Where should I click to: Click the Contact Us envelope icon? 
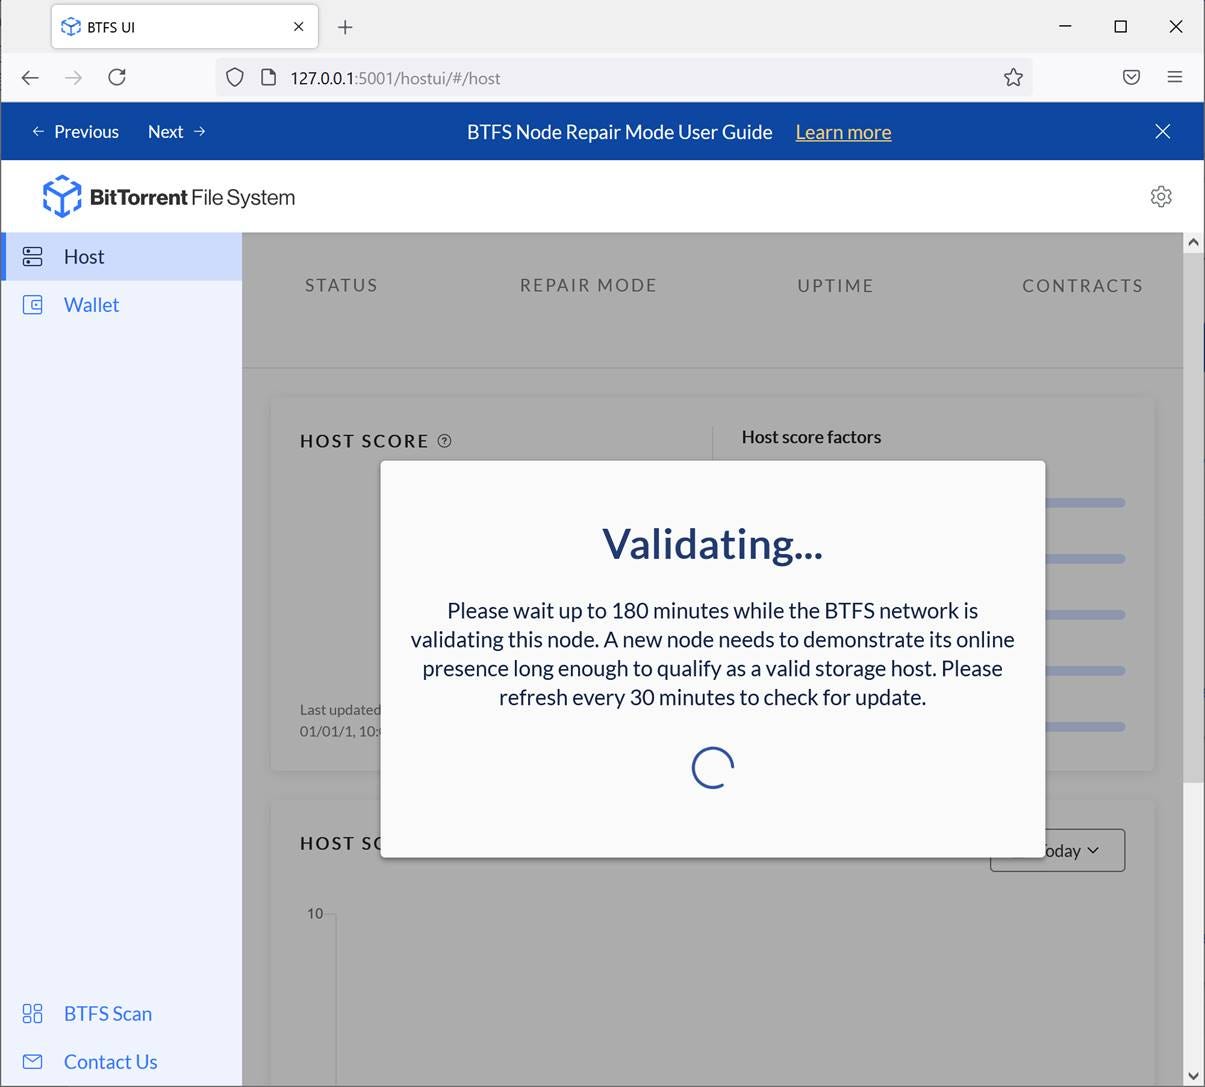(x=33, y=1062)
